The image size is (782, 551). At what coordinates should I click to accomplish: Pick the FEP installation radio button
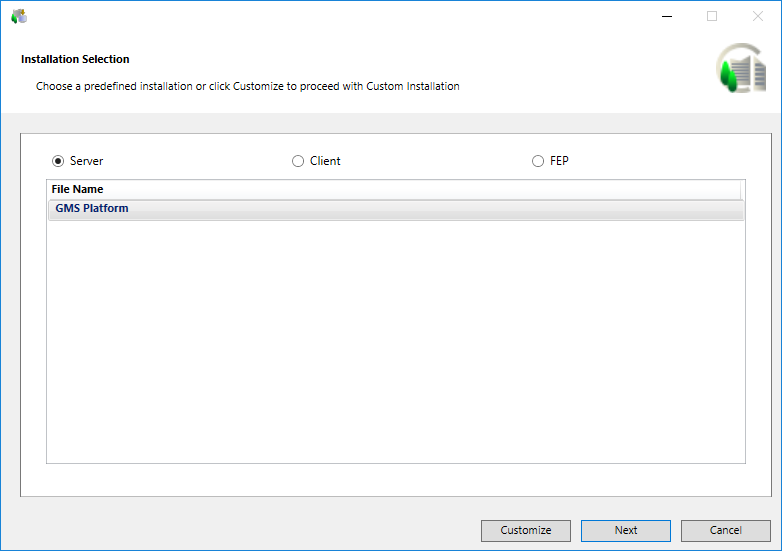pyautogui.click(x=538, y=161)
